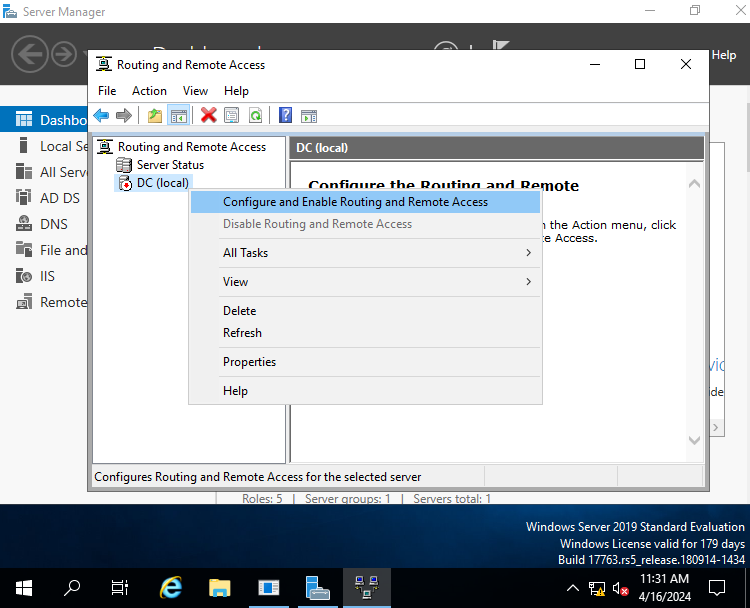Open Task View from the taskbar
This screenshot has height=608, width=750.
pos(120,588)
